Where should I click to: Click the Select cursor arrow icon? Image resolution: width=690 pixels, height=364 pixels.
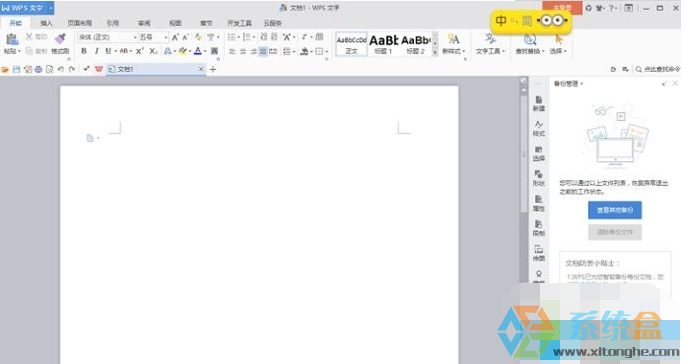pos(558,40)
